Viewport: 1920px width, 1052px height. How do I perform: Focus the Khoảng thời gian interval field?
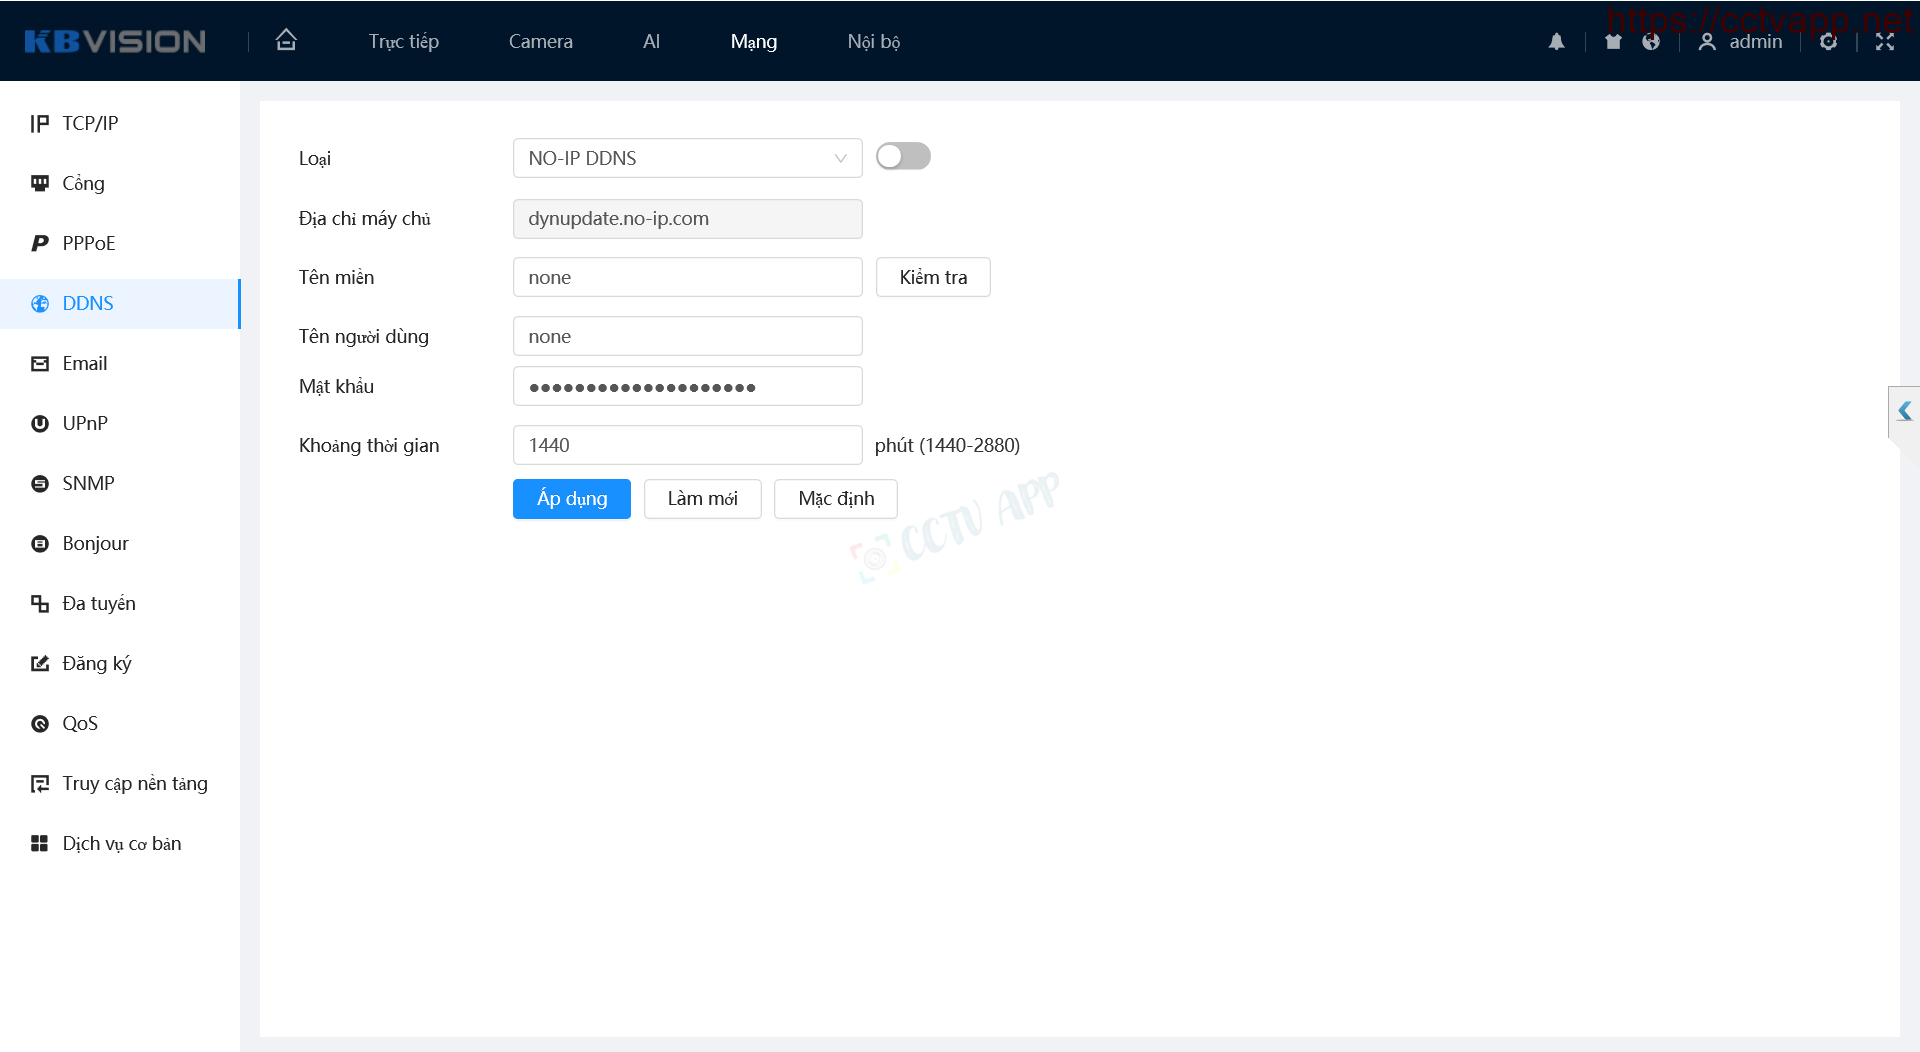[687, 445]
